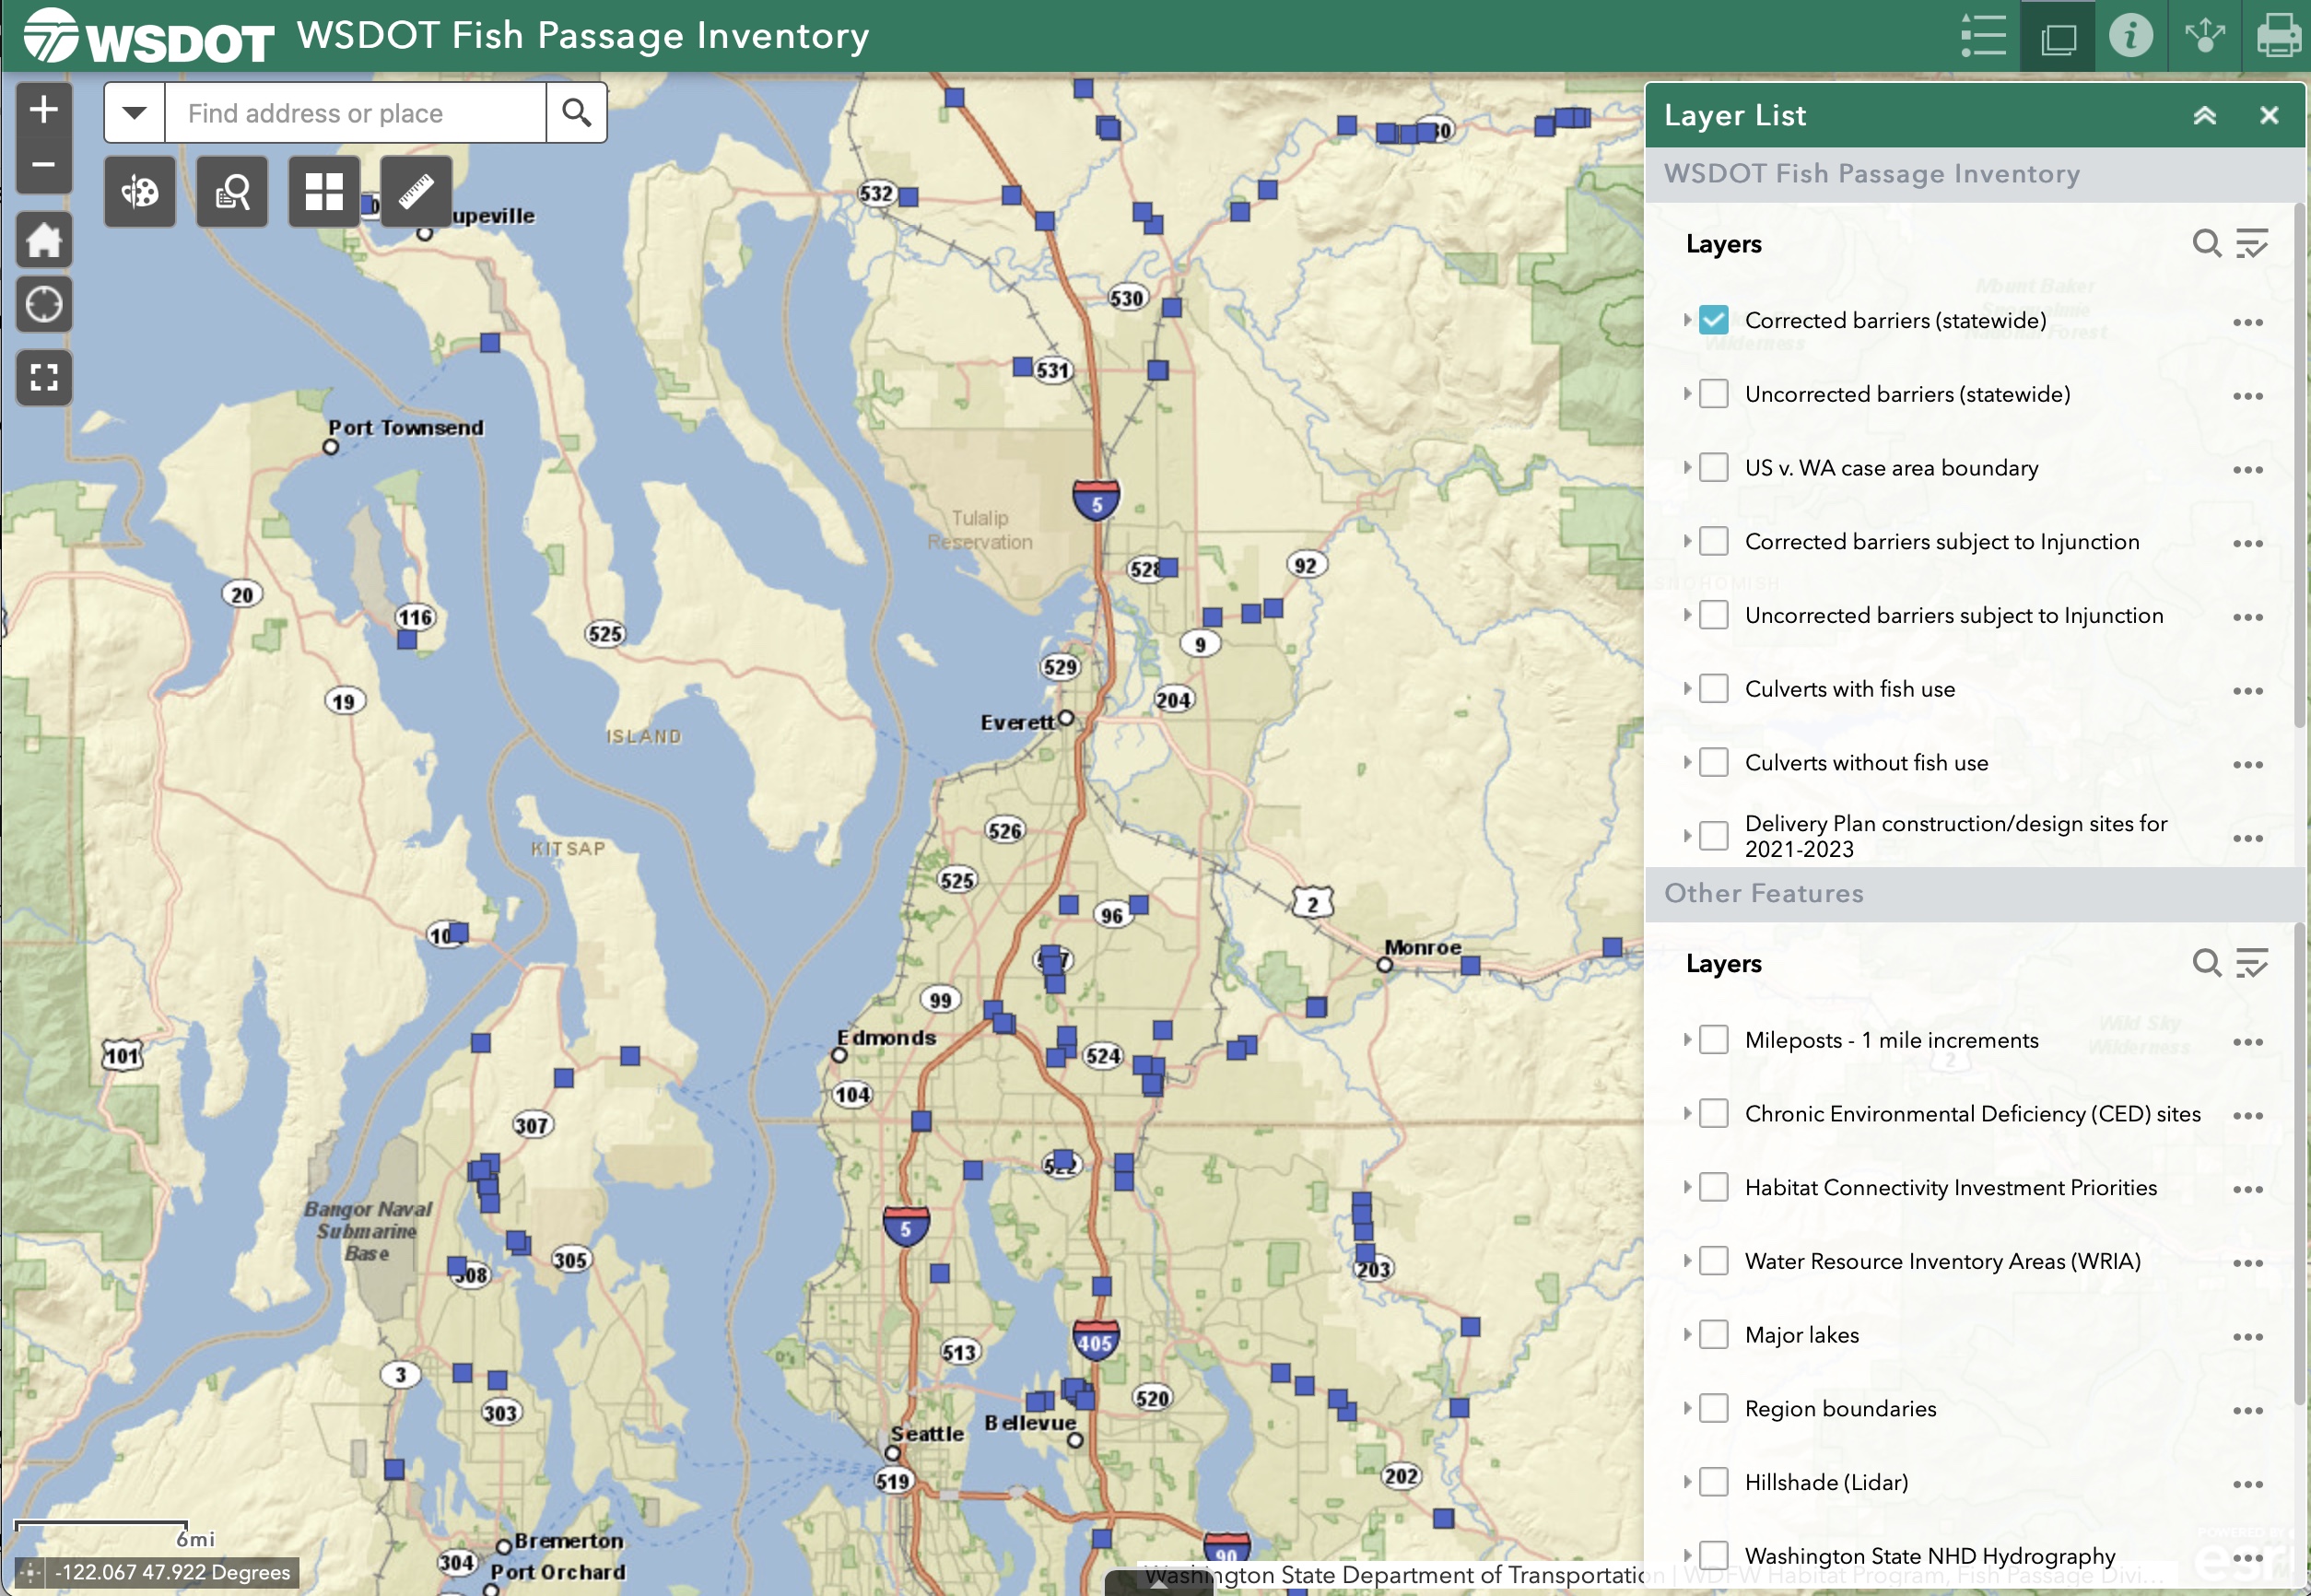Open search source dropdown arrow
The width and height of the screenshot is (2311, 1596).
coord(134,113)
